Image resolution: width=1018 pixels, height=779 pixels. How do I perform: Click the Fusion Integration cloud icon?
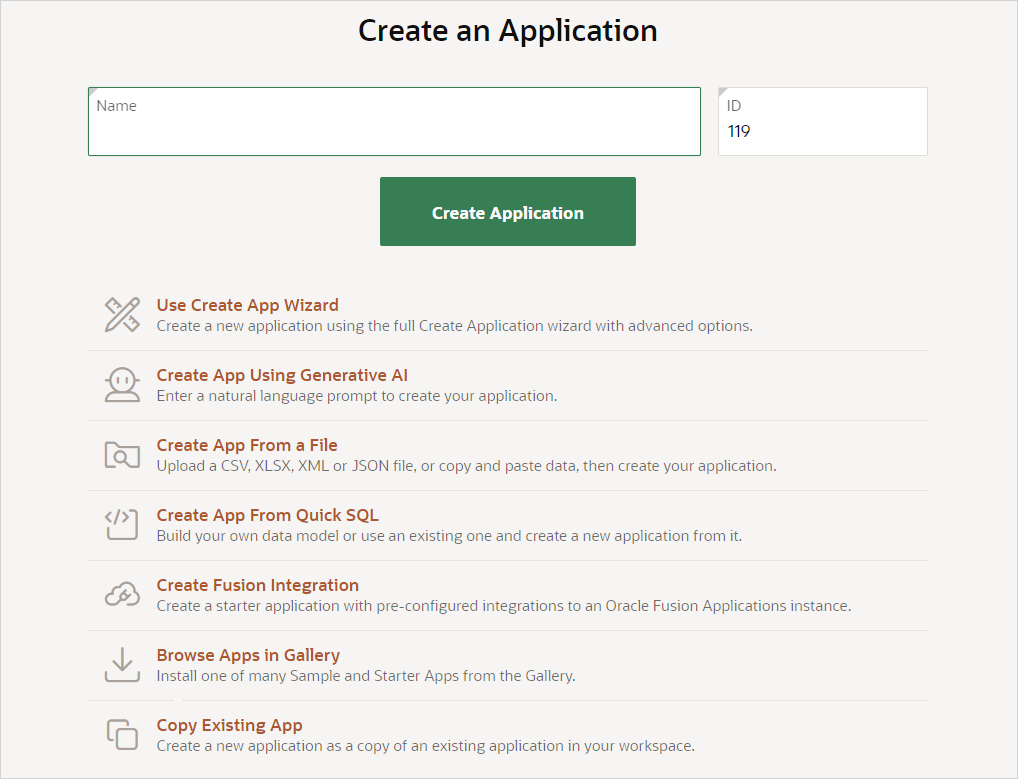(x=122, y=595)
